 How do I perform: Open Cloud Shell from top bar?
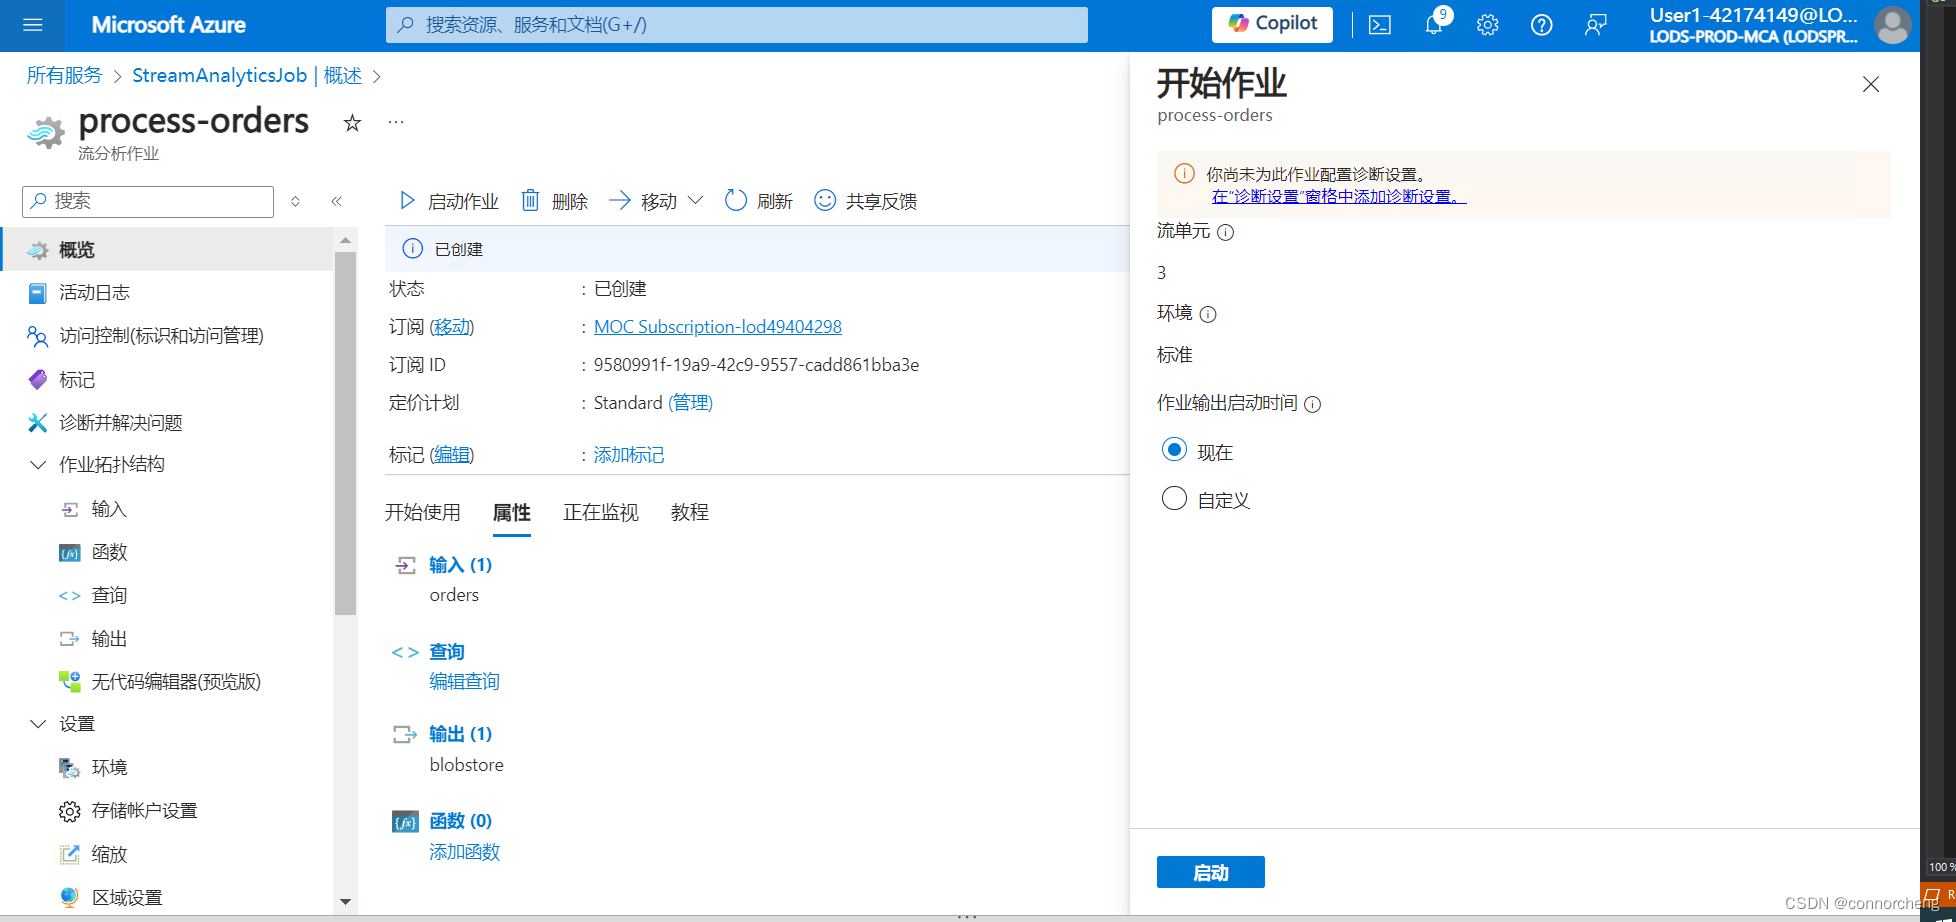(1380, 25)
